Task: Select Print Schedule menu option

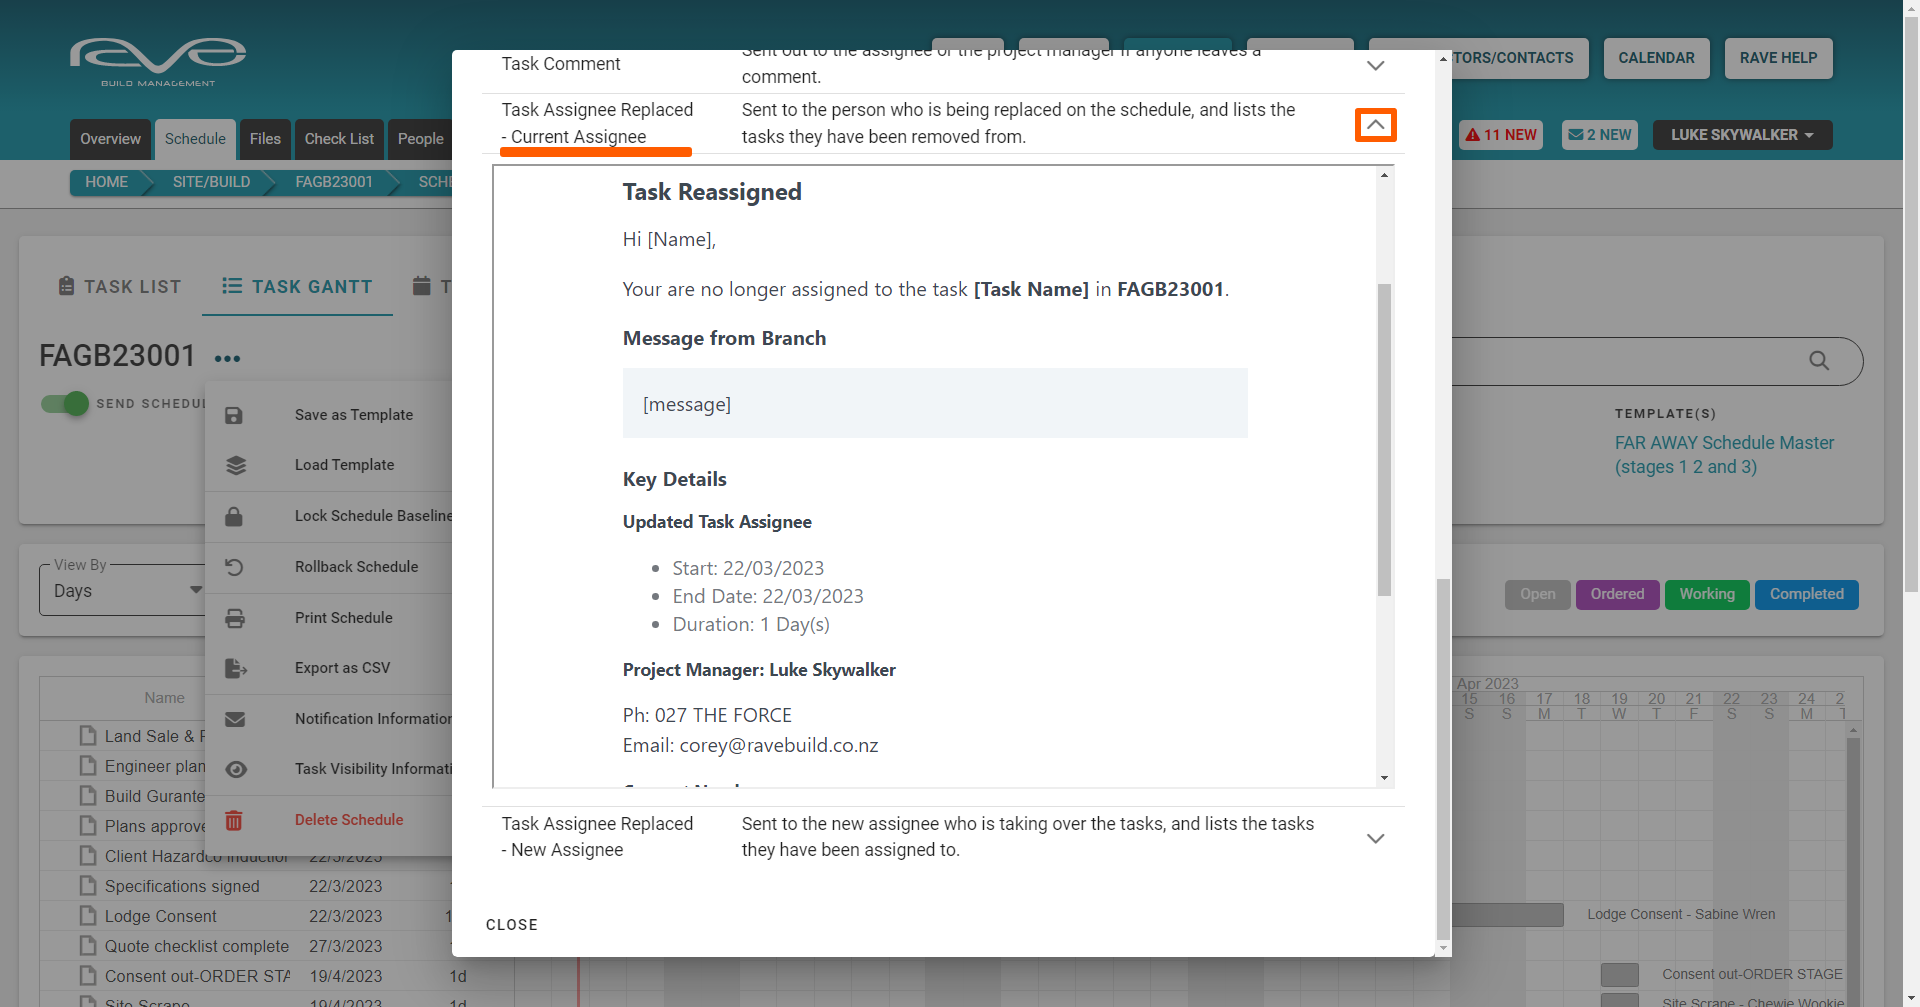Action: pyautogui.click(x=344, y=618)
